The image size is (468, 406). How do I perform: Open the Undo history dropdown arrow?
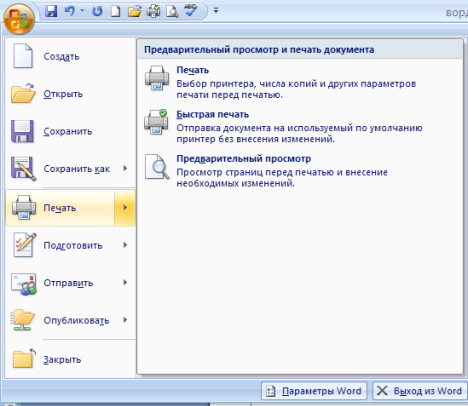[82, 11]
